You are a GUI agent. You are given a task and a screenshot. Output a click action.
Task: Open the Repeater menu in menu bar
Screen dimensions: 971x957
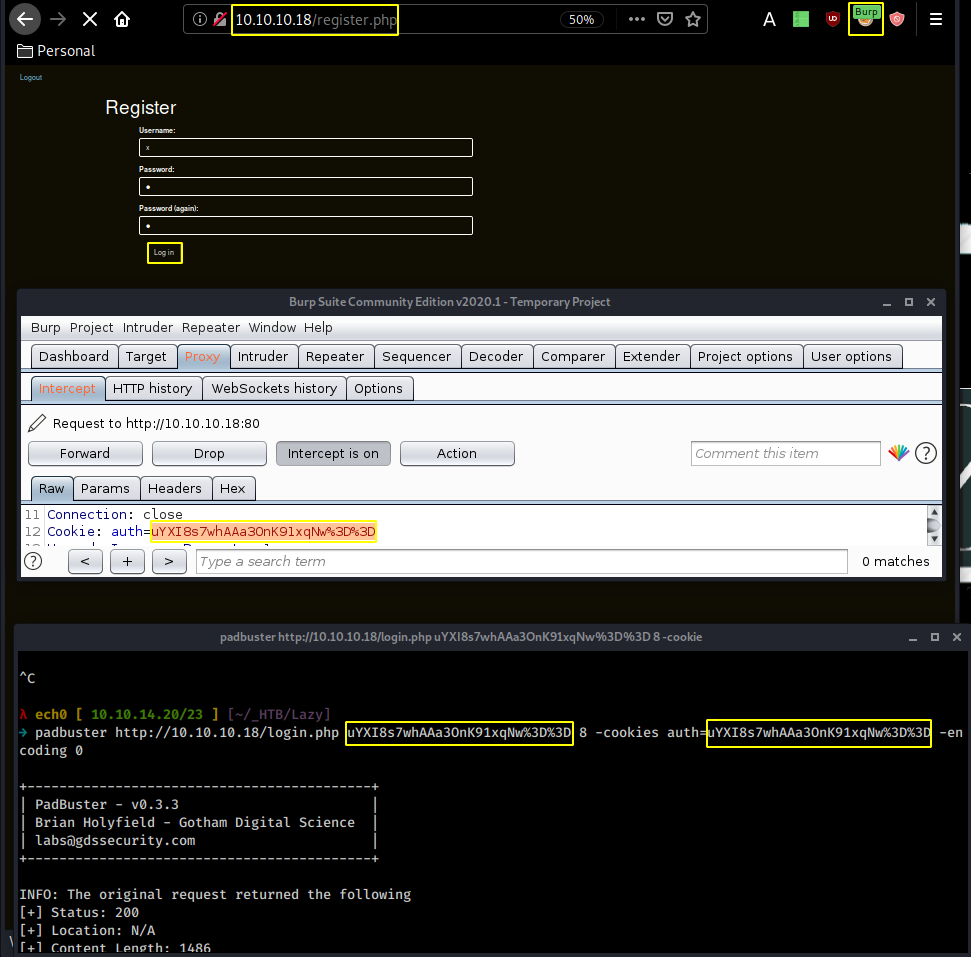pos(211,327)
